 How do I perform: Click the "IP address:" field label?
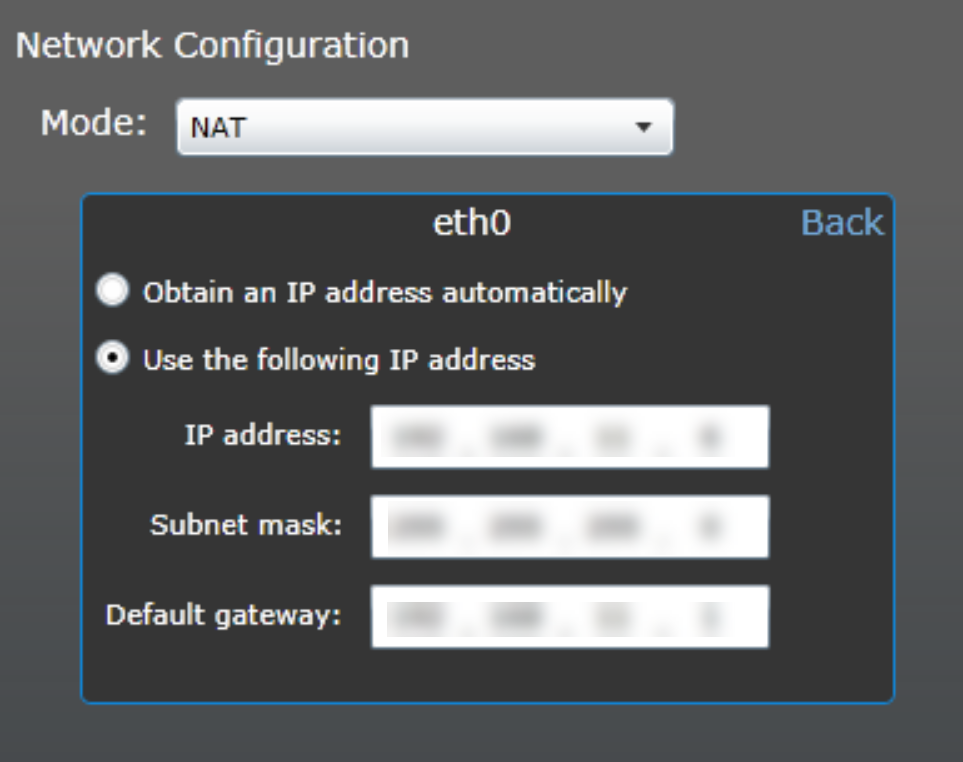click(263, 436)
